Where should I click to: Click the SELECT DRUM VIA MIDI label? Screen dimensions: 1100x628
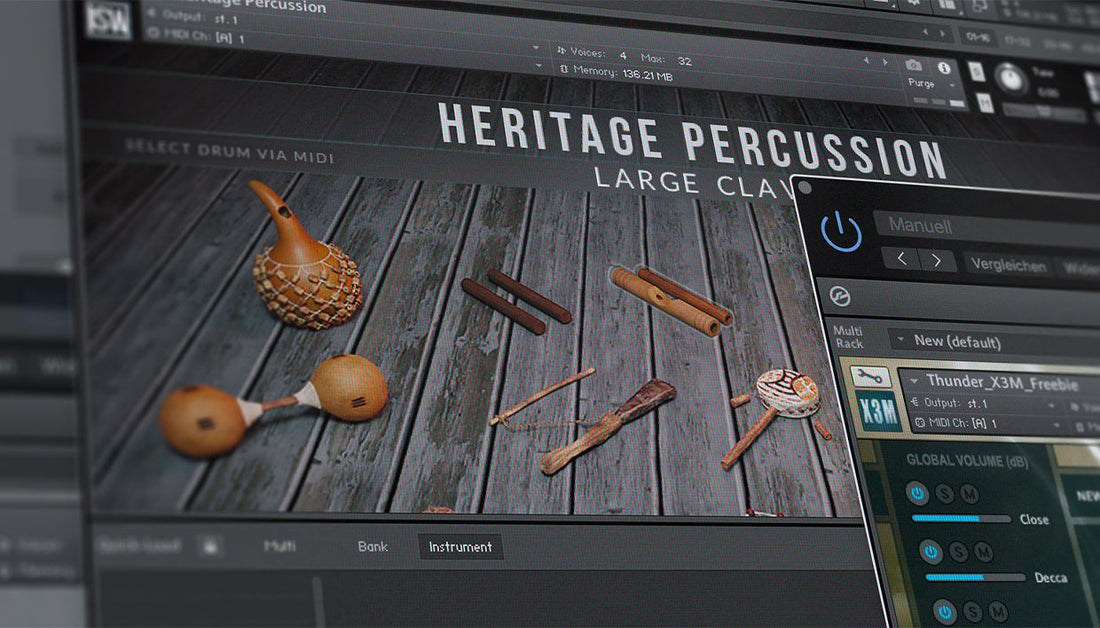[229, 152]
